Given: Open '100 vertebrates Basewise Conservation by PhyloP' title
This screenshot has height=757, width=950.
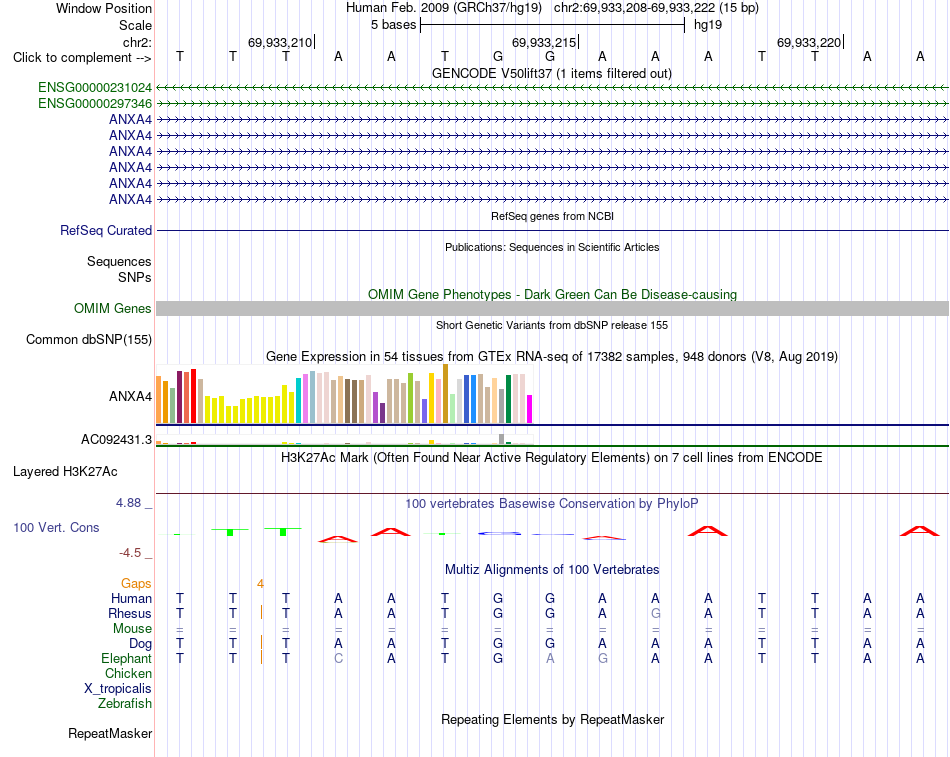Looking at the screenshot, I should [x=552, y=504].
